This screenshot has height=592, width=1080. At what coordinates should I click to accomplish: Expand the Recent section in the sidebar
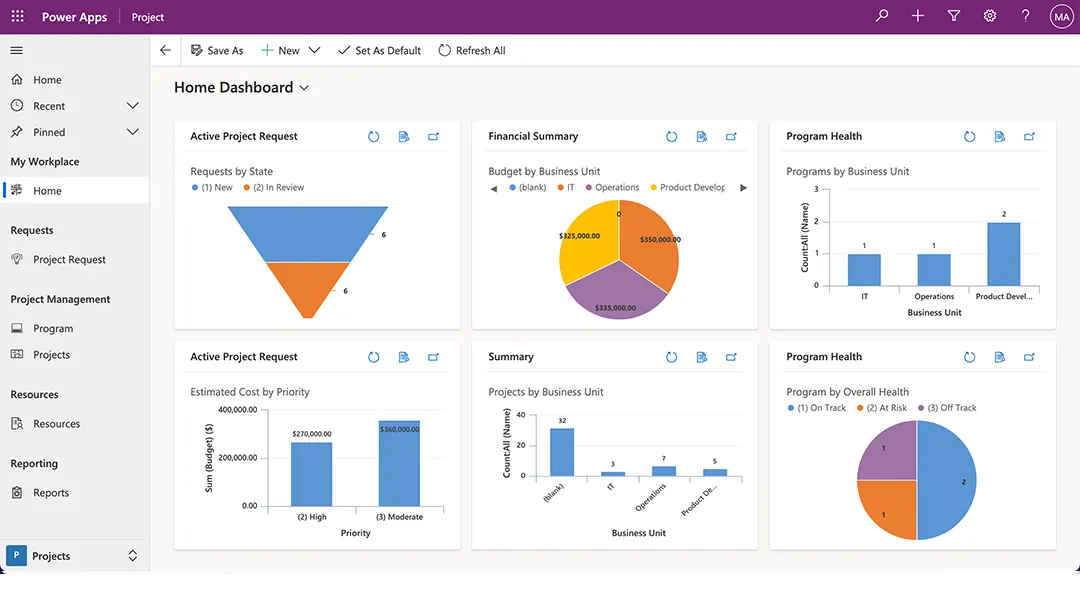(x=133, y=105)
